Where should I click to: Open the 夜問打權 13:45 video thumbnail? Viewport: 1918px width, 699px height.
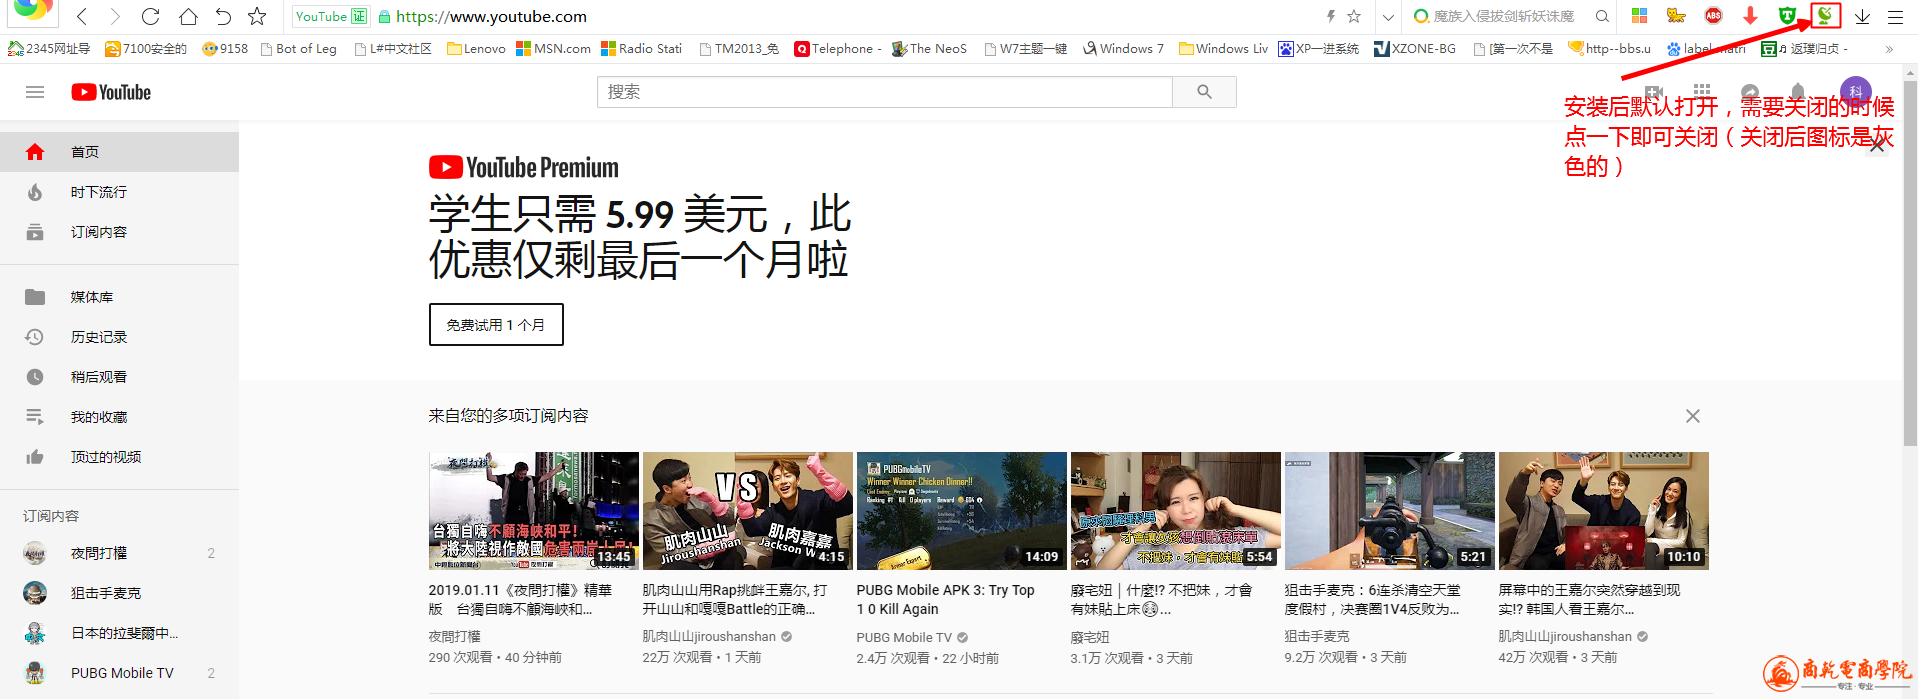click(533, 511)
